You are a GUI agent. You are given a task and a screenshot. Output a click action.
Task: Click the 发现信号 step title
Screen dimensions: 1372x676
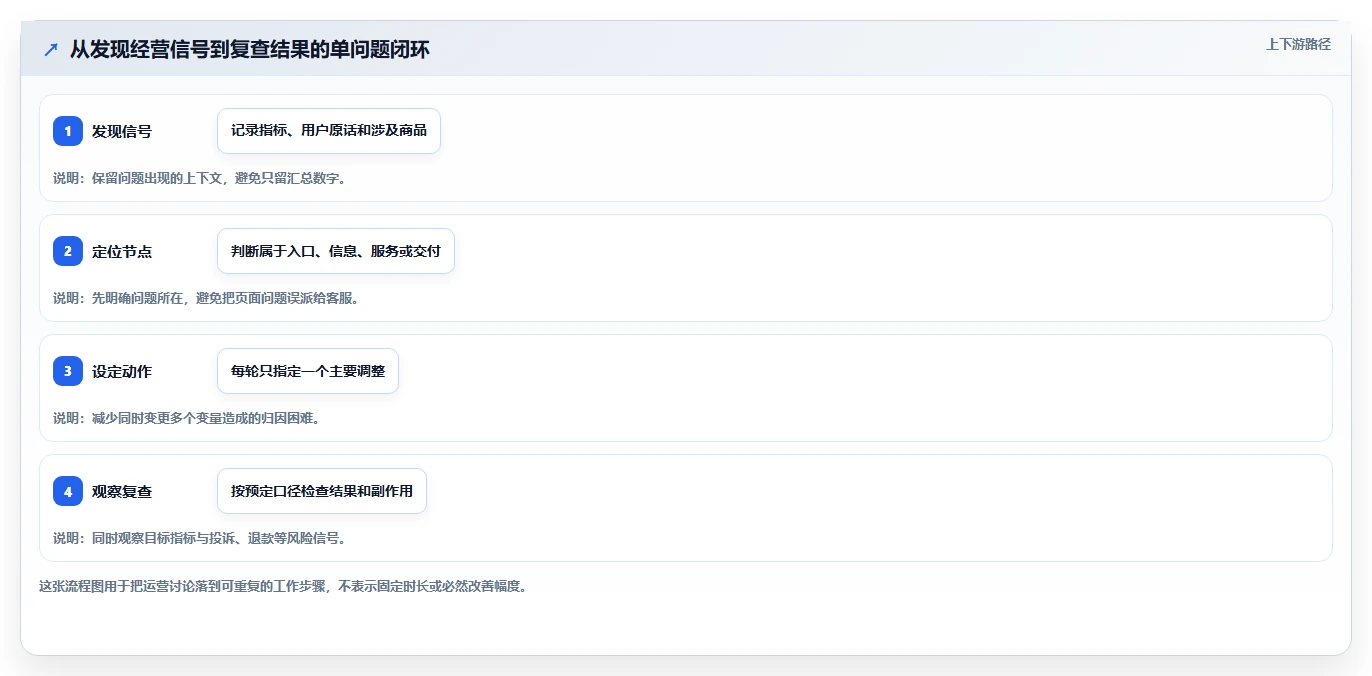coord(122,131)
